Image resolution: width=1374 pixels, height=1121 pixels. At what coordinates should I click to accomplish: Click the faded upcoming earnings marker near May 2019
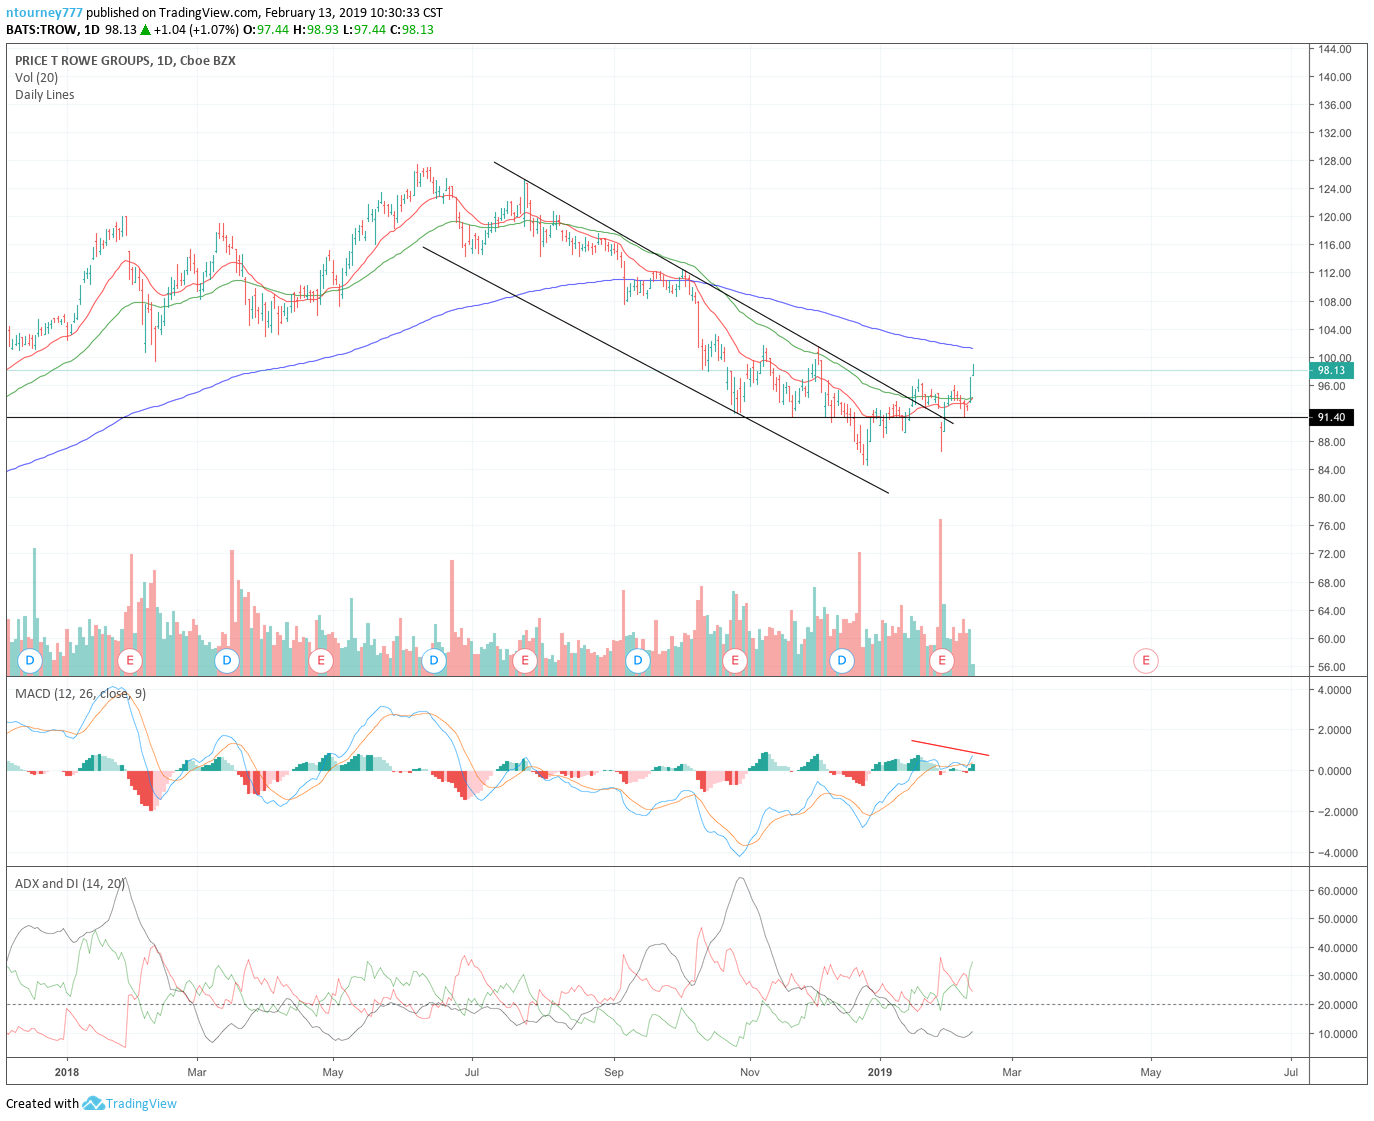(1146, 660)
